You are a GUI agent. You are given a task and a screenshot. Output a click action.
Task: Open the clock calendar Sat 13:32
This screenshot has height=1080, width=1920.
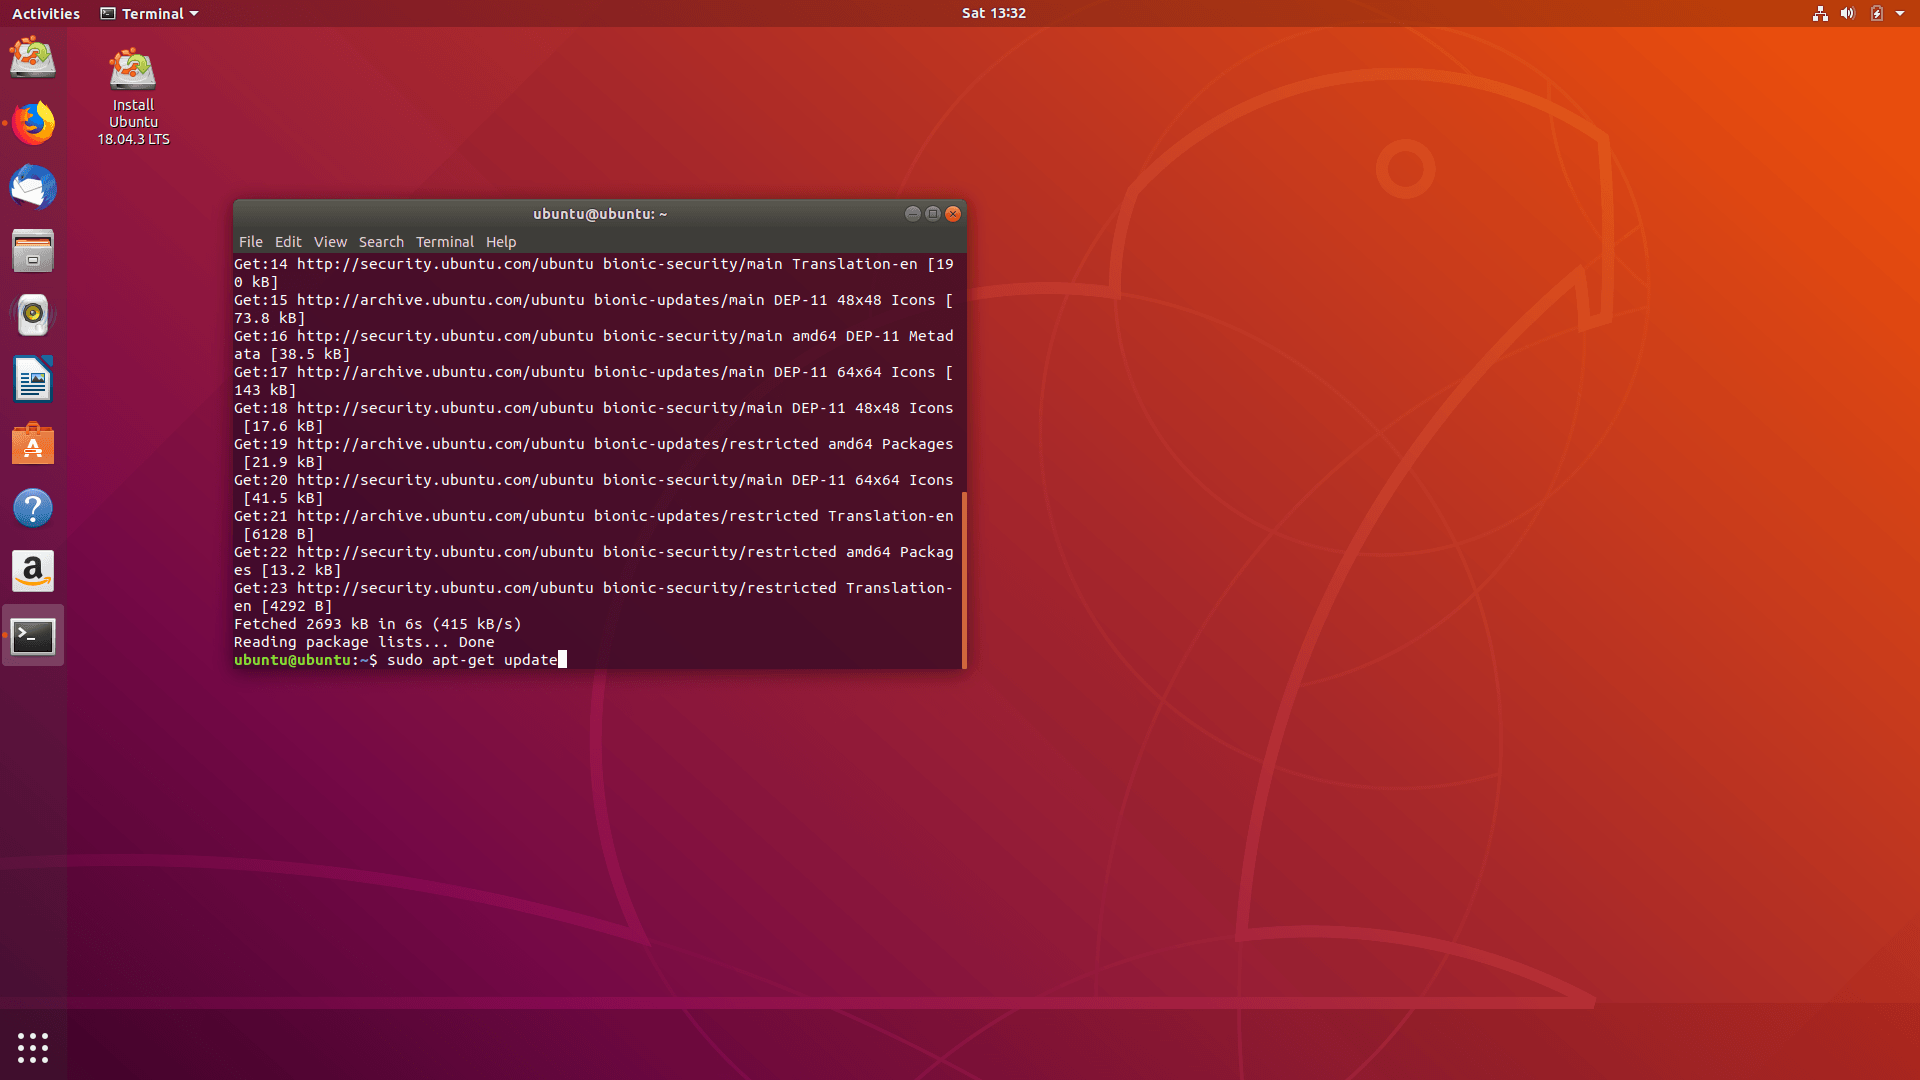pos(993,14)
